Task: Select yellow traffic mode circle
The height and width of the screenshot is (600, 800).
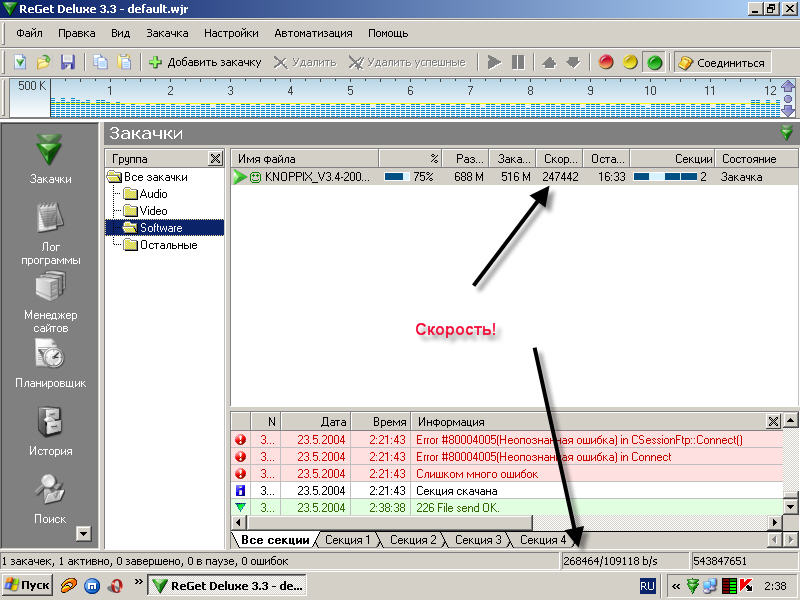Action: tap(630, 62)
